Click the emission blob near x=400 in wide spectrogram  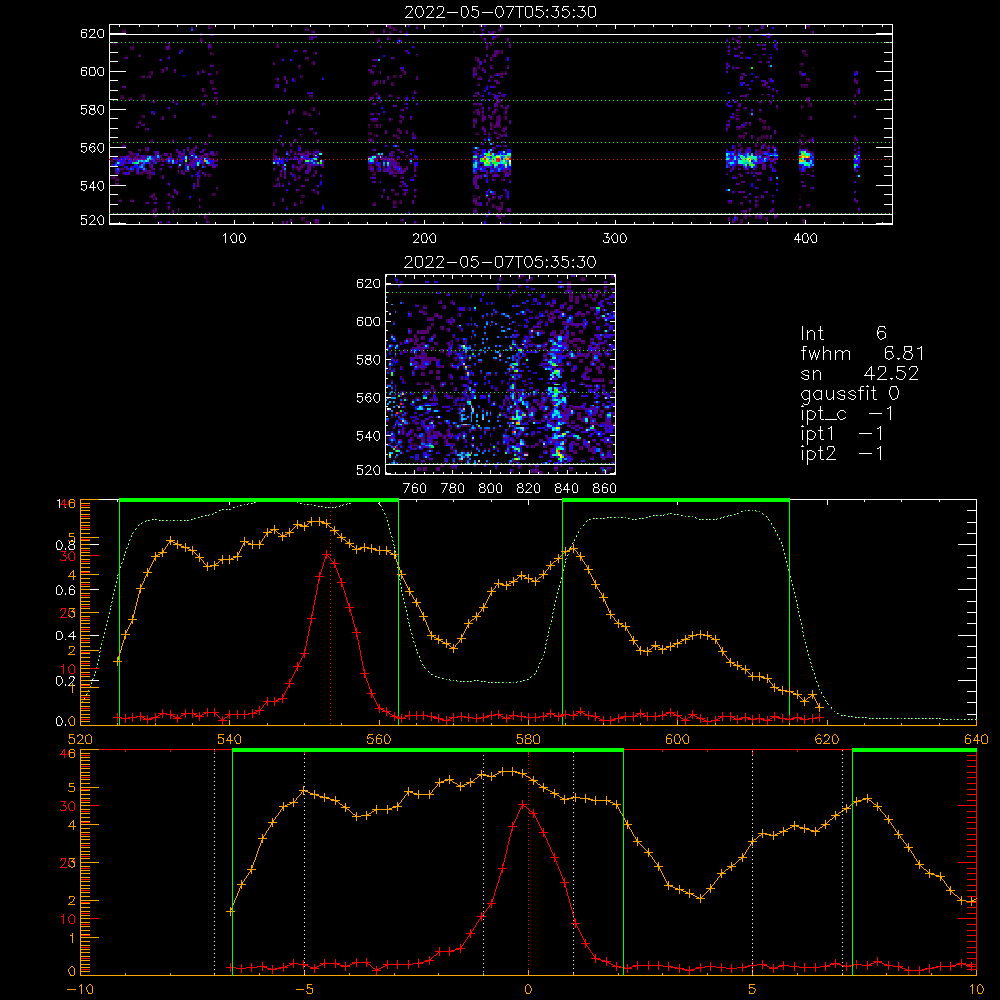[806, 158]
